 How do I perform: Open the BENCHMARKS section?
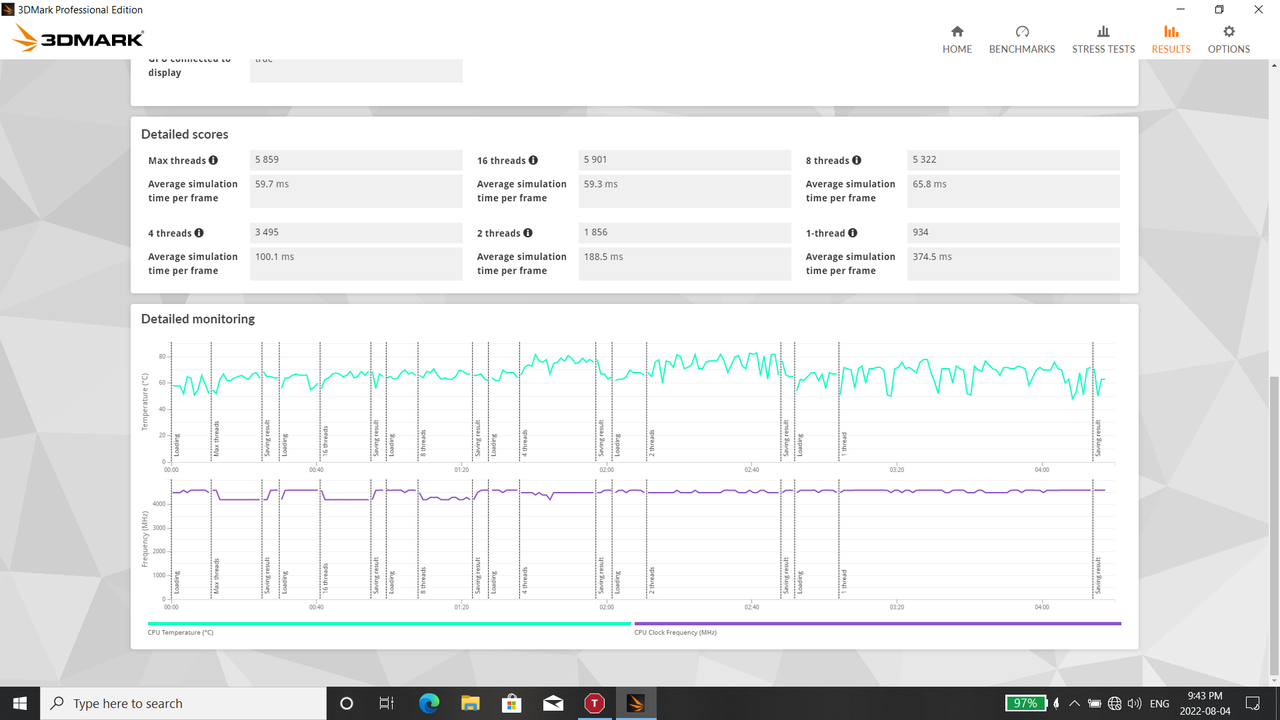[1022, 38]
